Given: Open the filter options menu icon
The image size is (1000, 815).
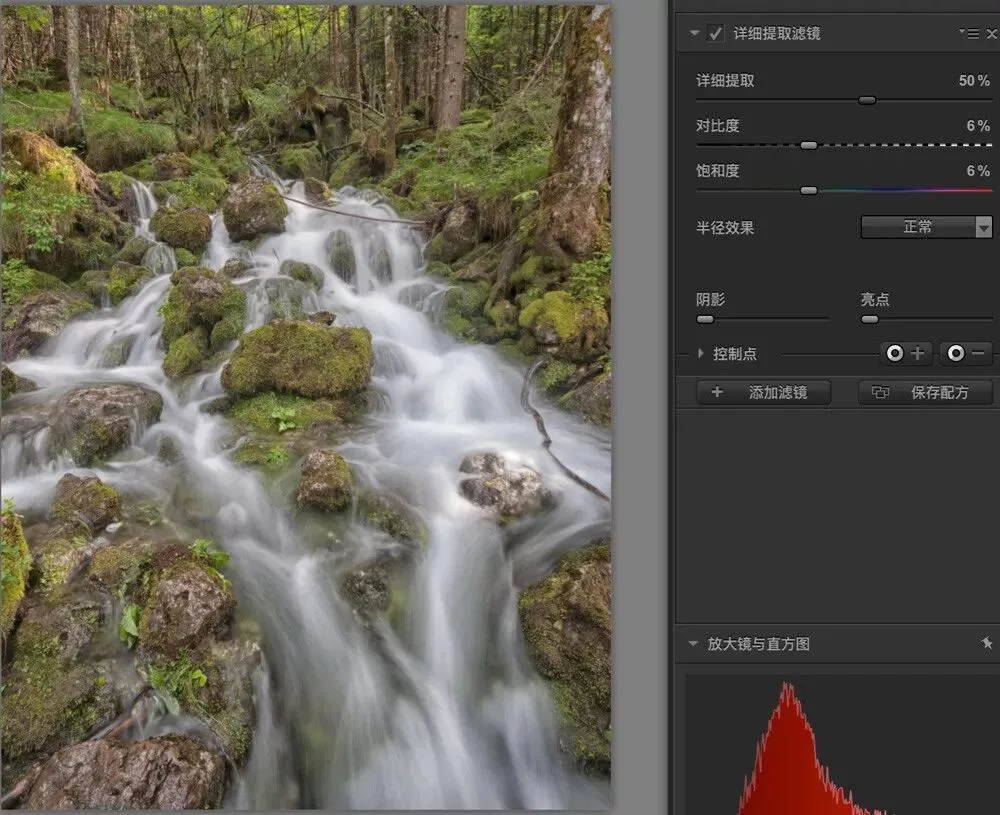Looking at the screenshot, I should click(x=969, y=33).
